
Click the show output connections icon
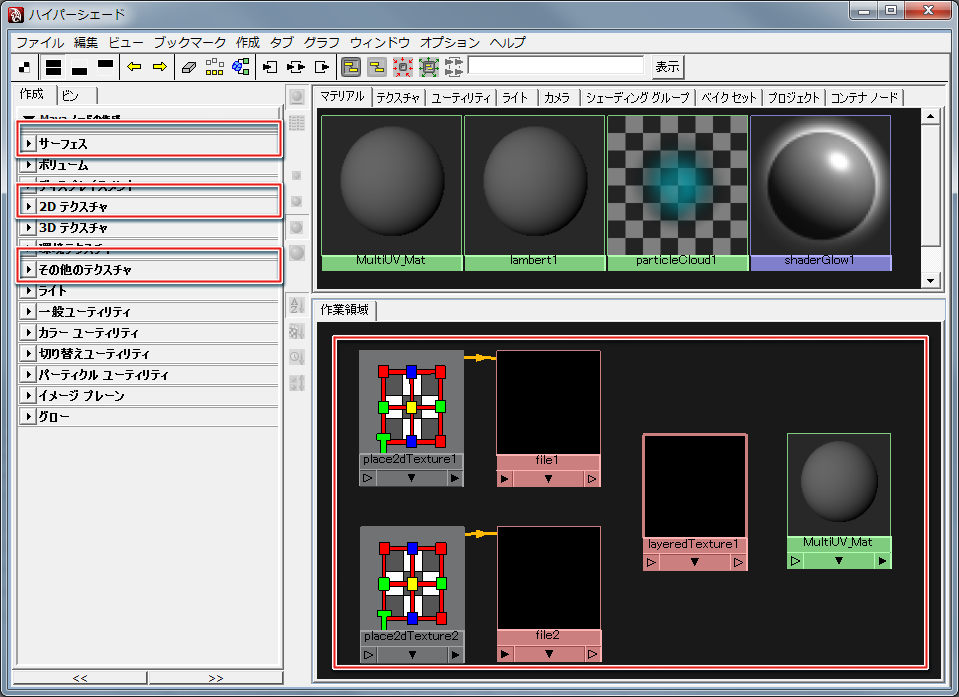pyautogui.click(x=321, y=67)
